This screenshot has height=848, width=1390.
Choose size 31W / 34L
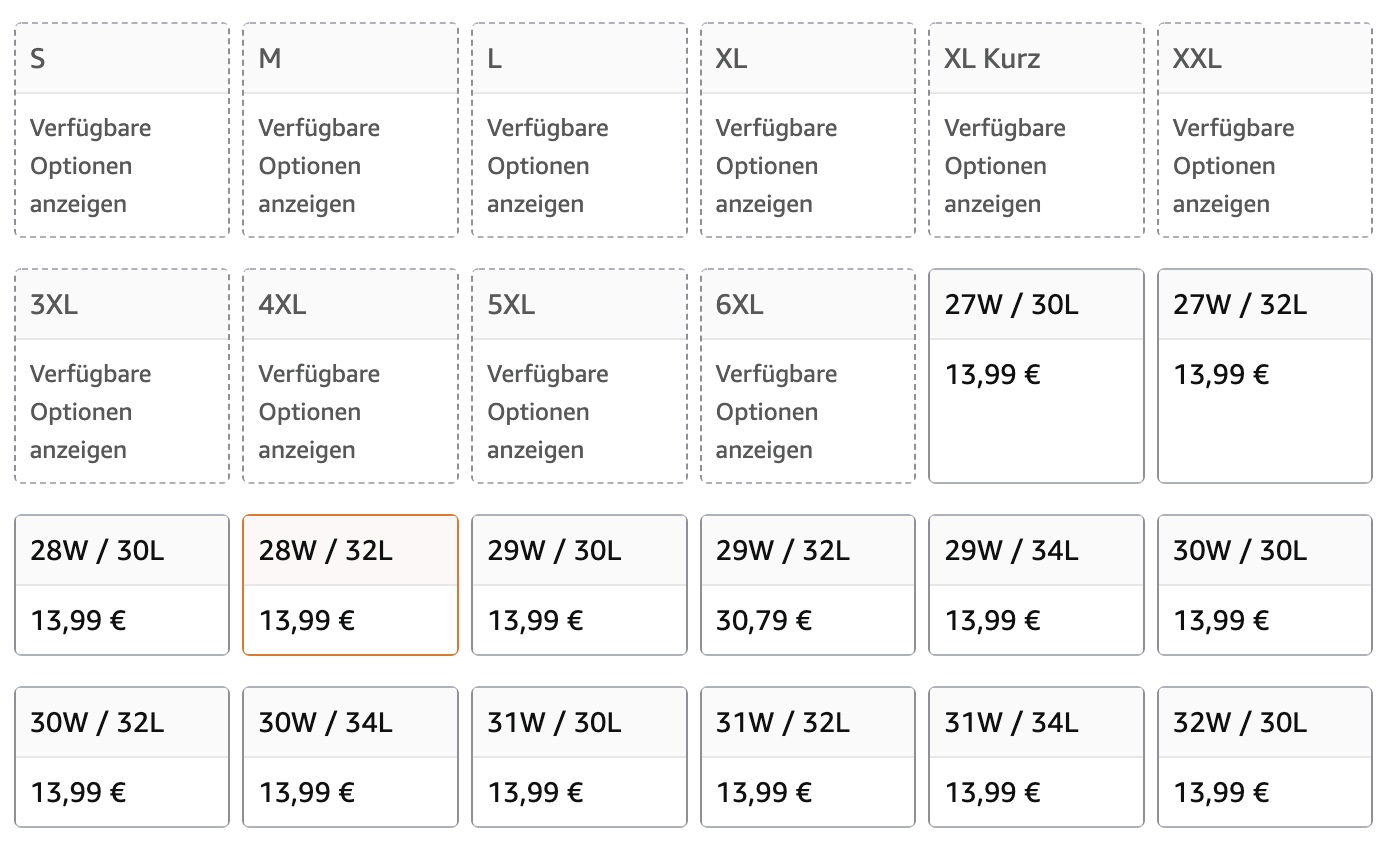[x=1036, y=757]
